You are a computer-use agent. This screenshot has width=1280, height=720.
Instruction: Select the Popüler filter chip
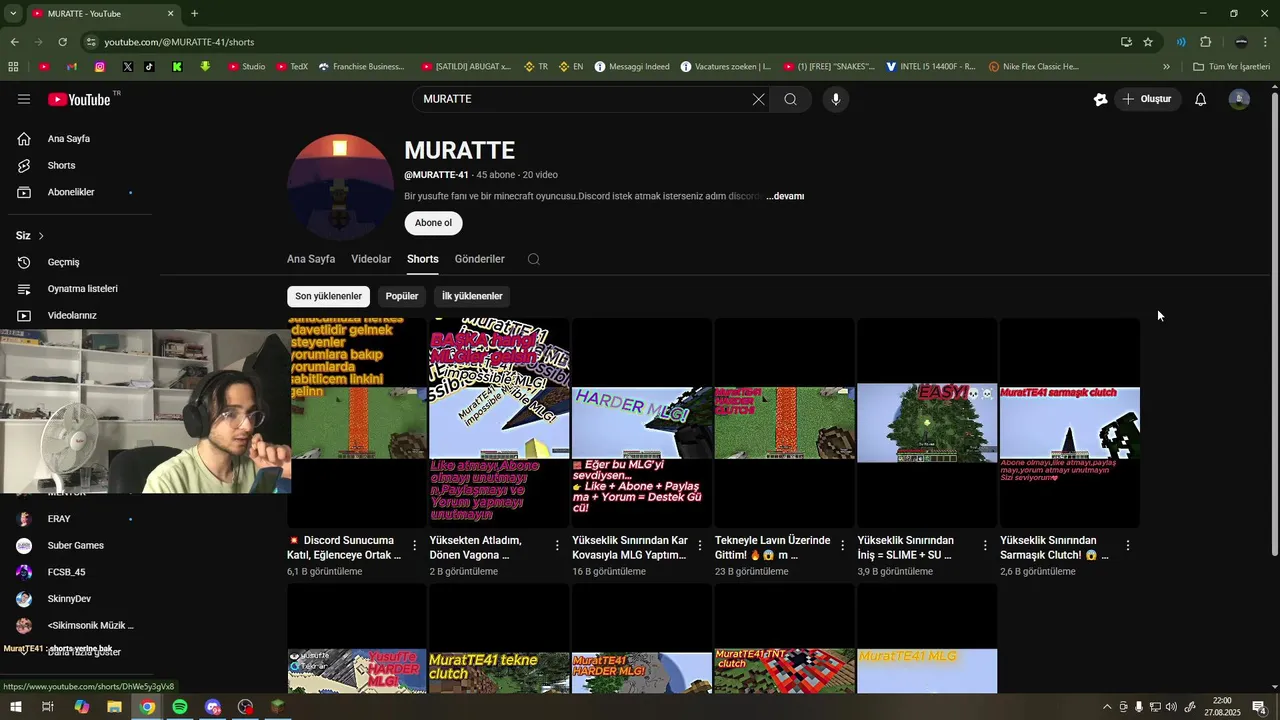point(402,296)
